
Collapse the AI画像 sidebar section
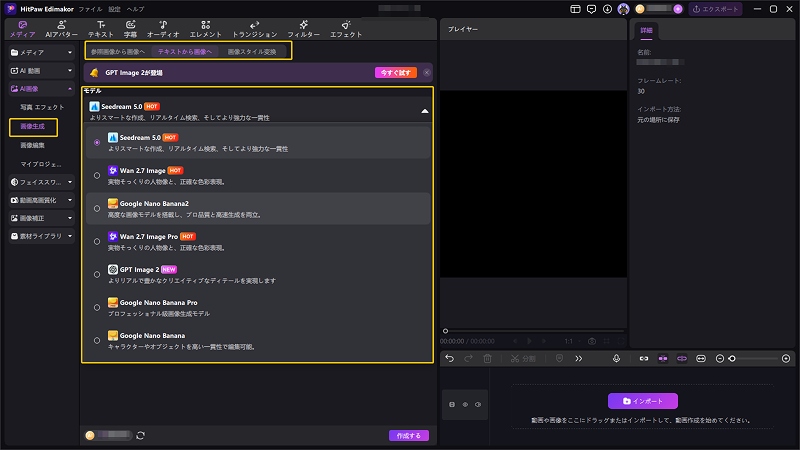pyautogui.click(x=41, y=89)
